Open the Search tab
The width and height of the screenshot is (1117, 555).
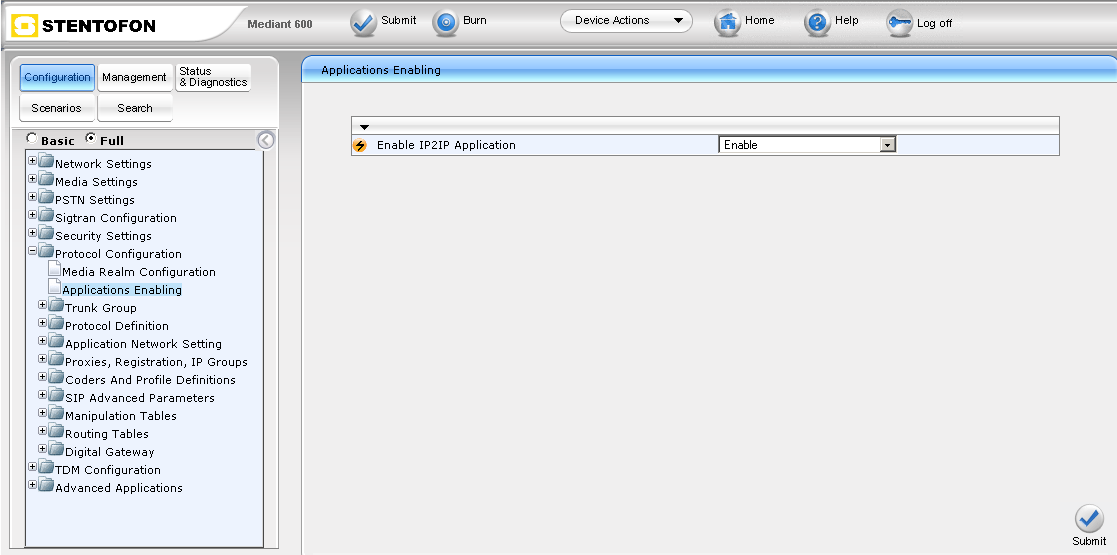coord(135,108)
